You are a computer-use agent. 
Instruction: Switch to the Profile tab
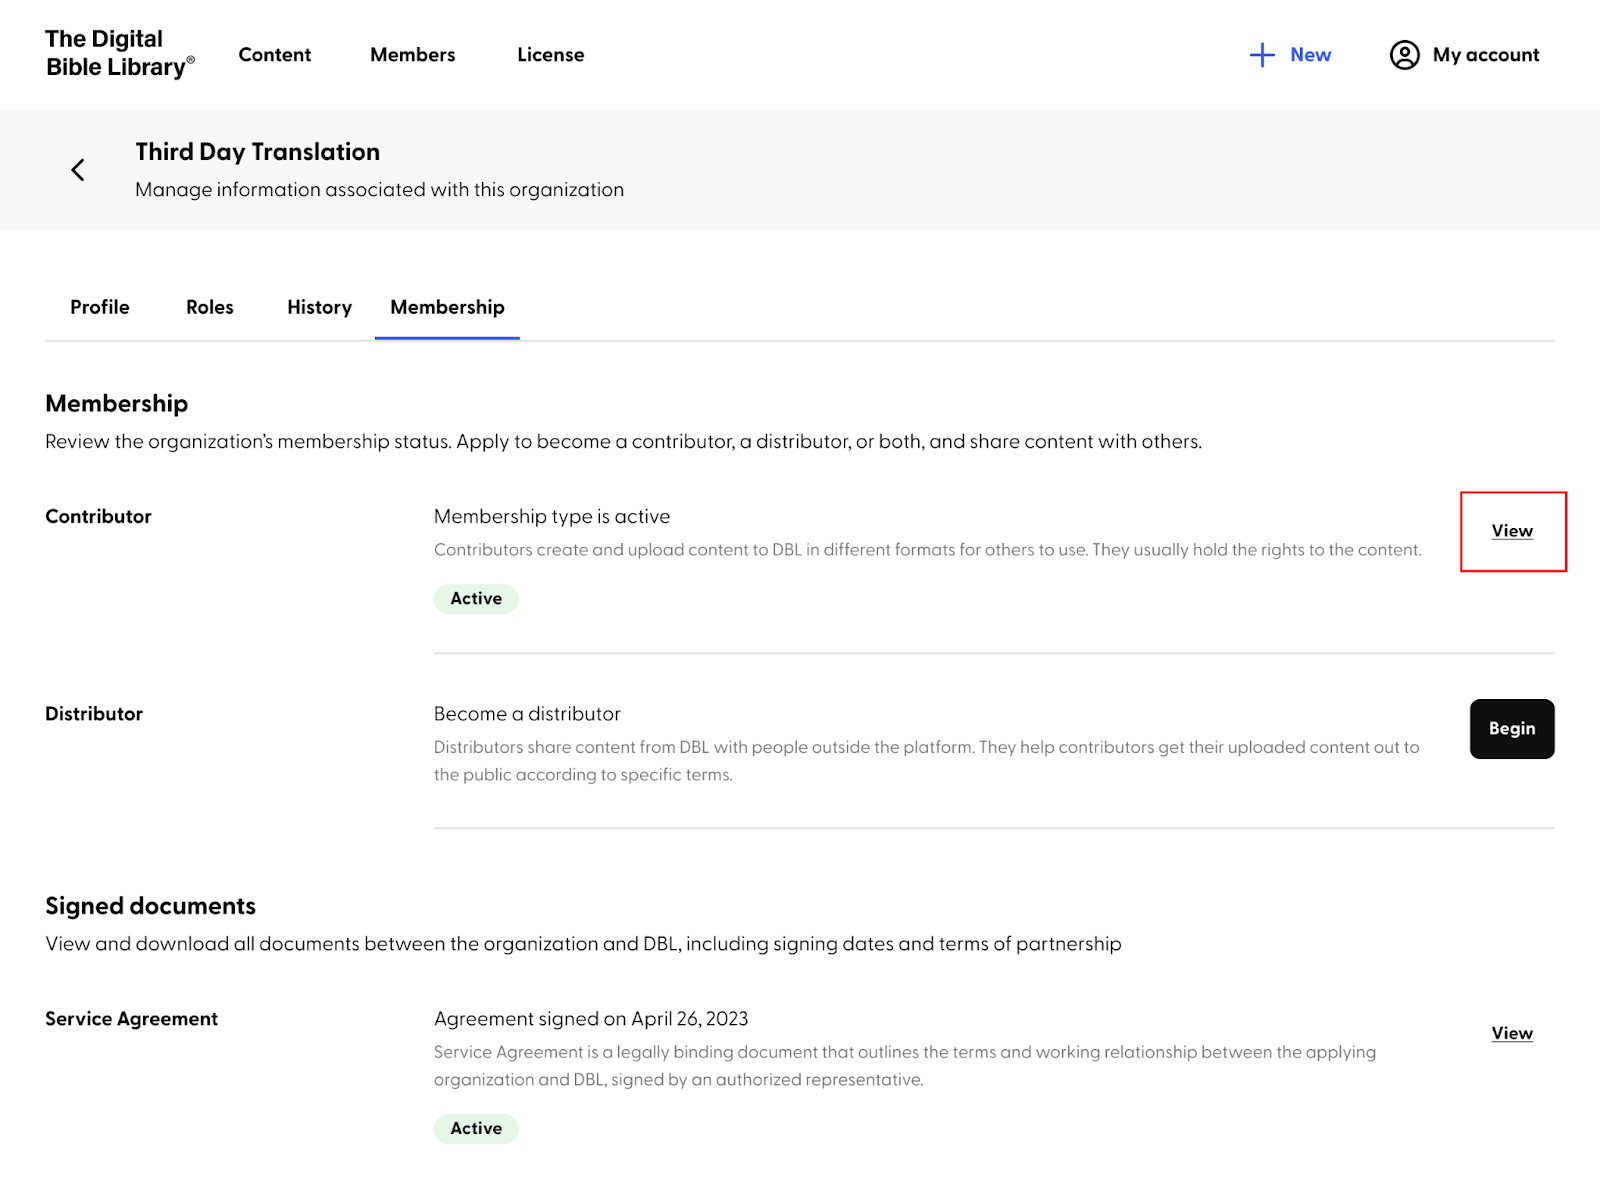100,307
